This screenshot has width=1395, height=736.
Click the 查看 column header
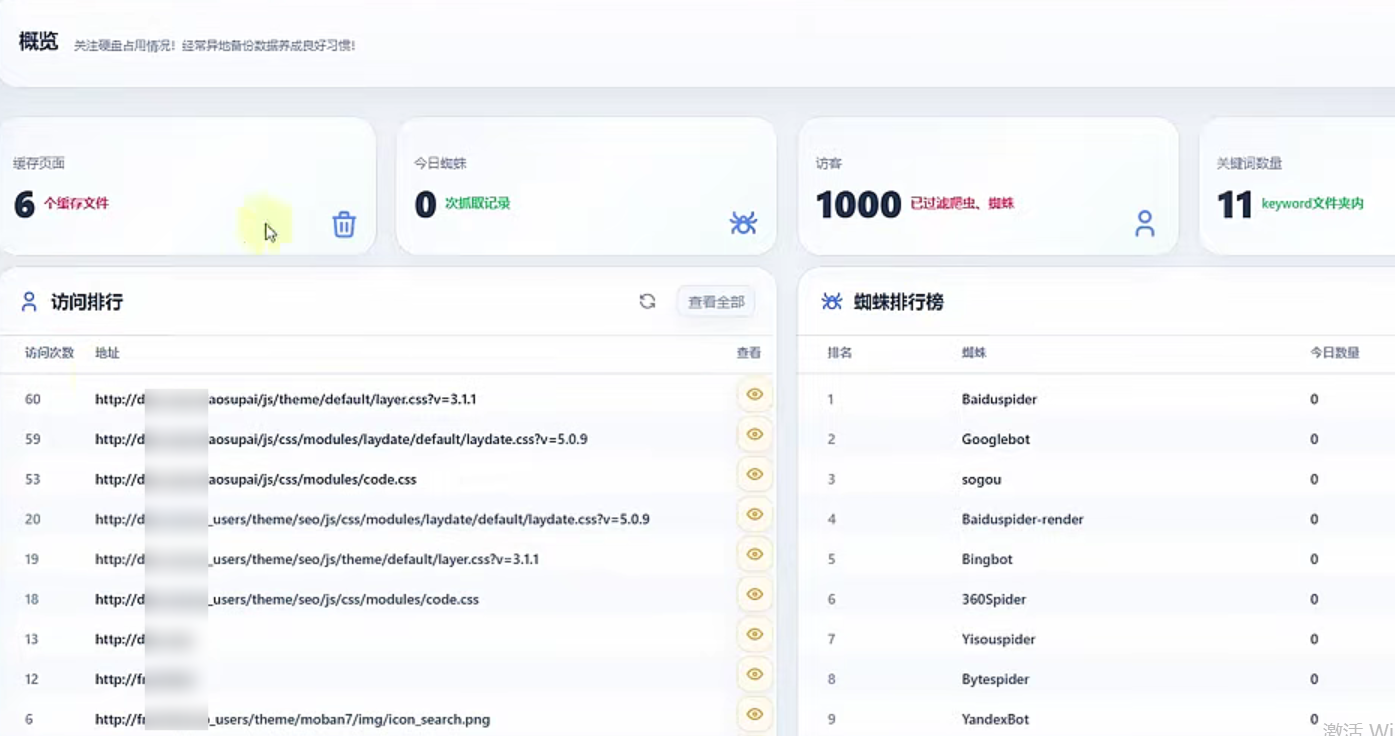(x=749, y=353)
